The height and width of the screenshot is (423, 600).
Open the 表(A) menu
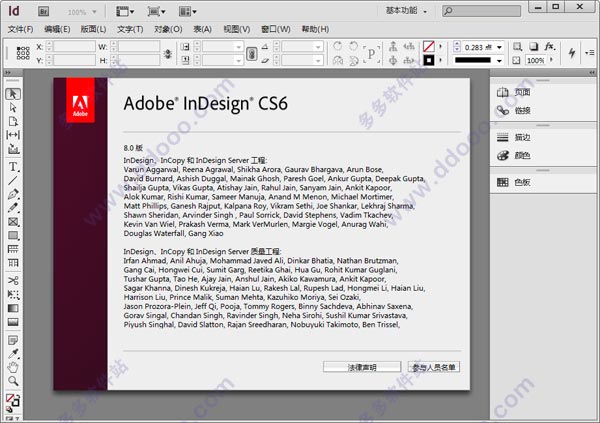pyautogui.click(x=202, y=29)
